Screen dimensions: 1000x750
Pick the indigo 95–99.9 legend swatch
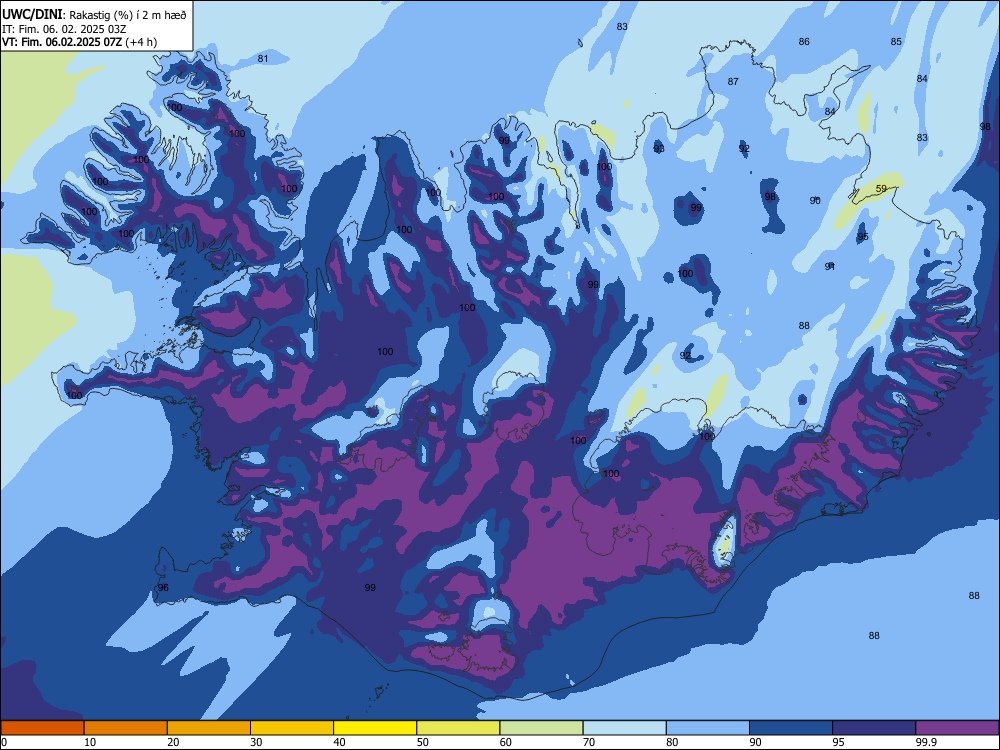click(x=874, y=728)
